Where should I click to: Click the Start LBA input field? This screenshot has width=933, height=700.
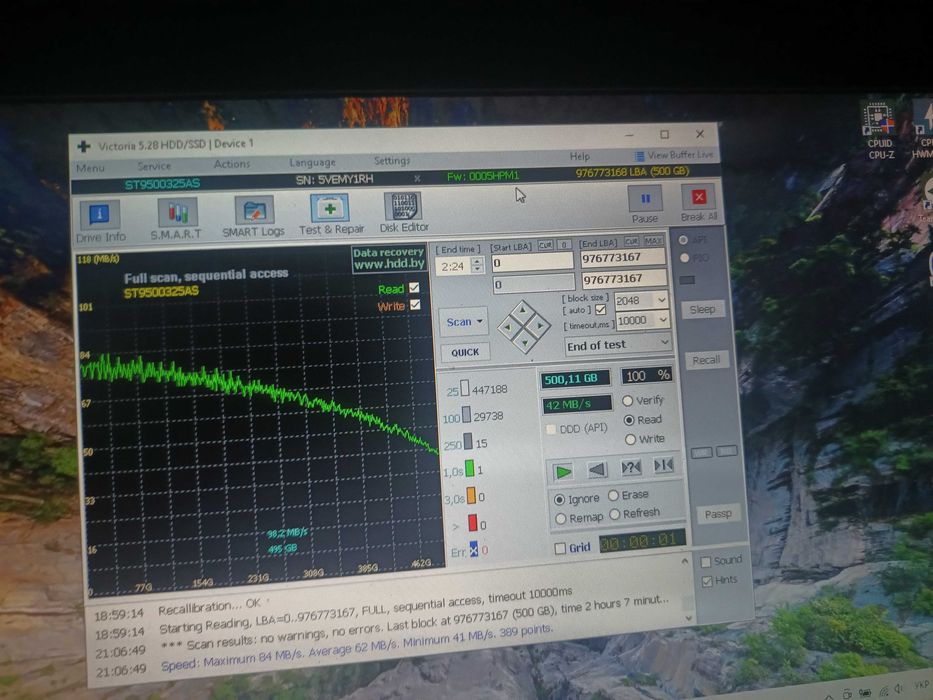(532, 262)
